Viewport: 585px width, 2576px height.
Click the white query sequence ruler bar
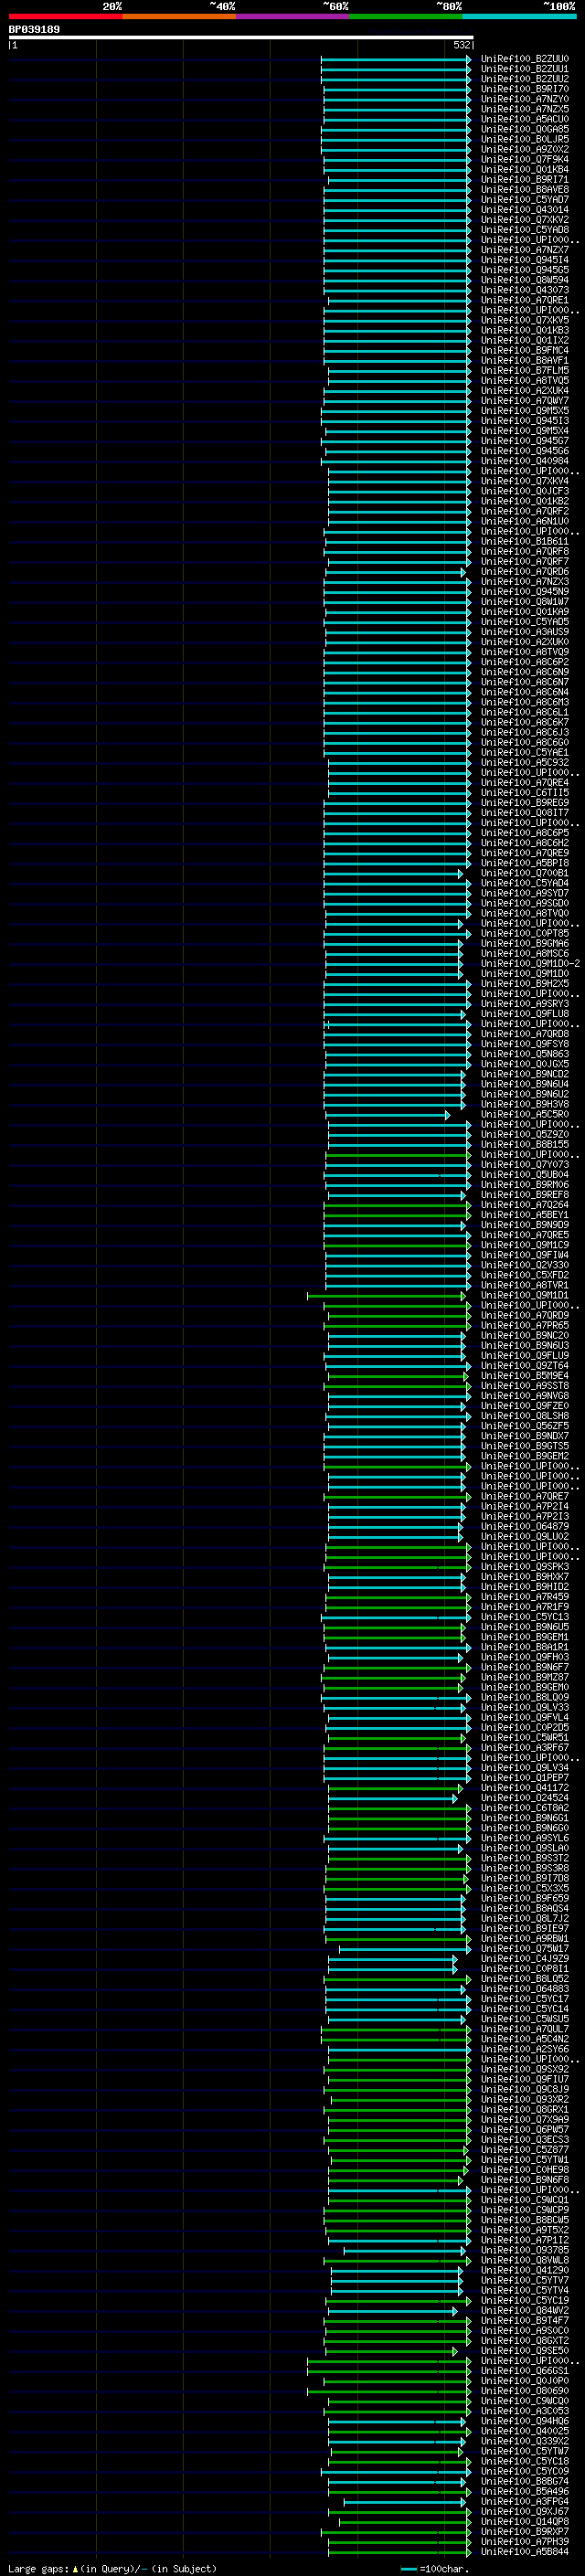pos(241,37)
